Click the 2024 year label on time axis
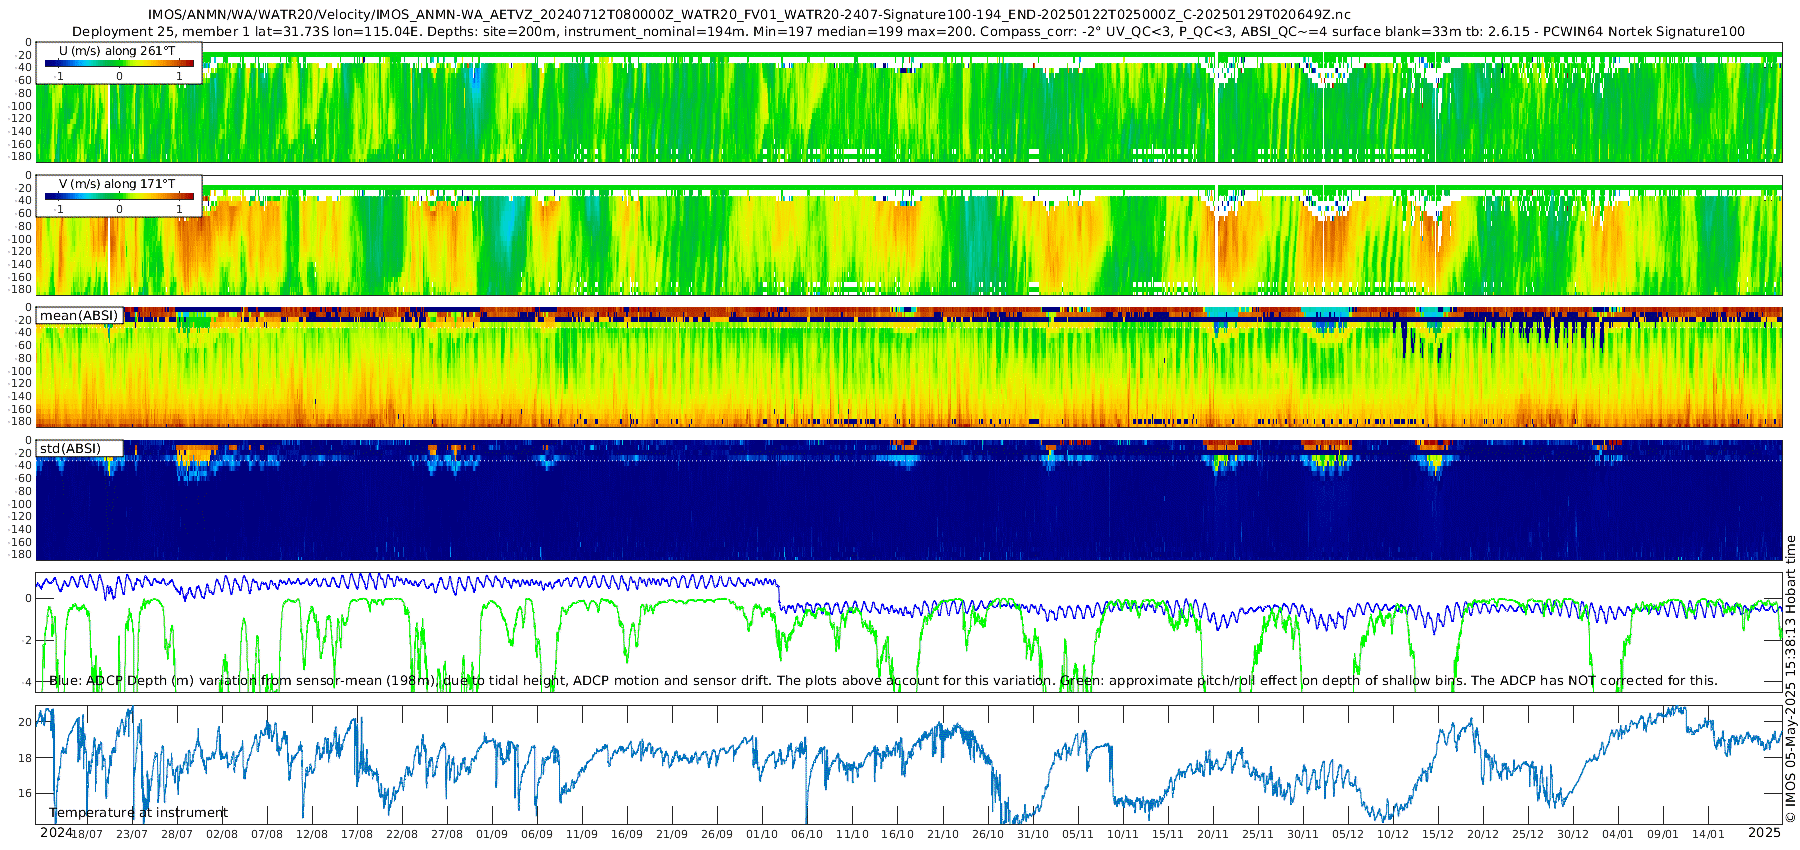1800x850 pixels. pyautogui.click(x=56, y=833)
